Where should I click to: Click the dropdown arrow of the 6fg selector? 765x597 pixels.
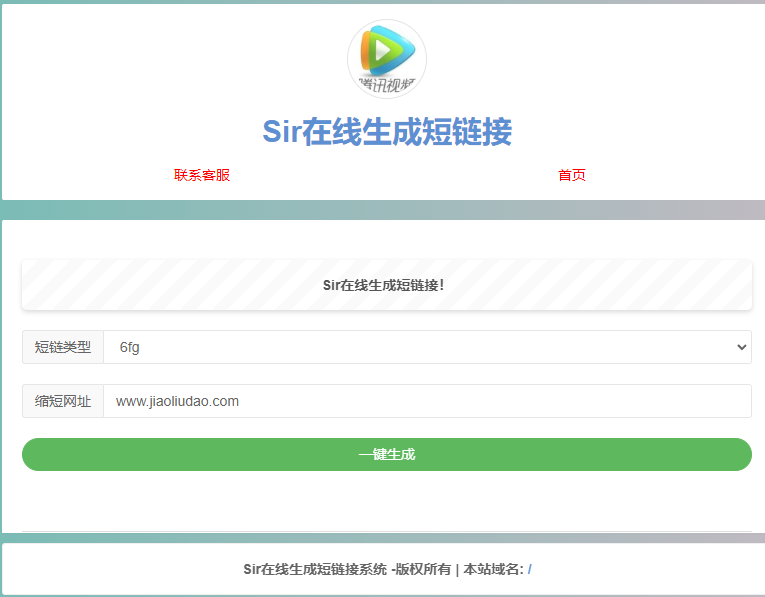pyautogui.click(x=741, y=347)
